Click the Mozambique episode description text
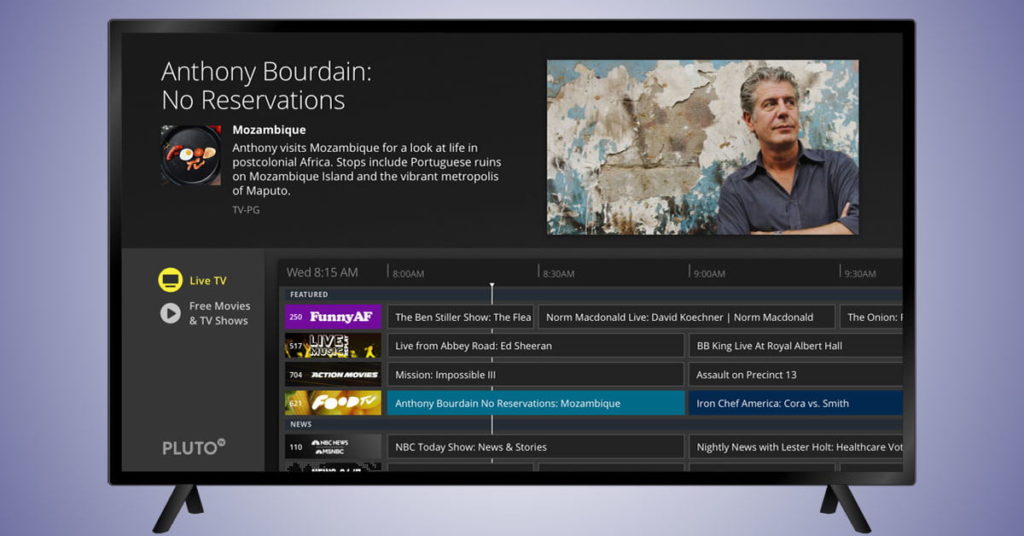The height and width of the screenshot is (536, 1024). pos(367,169)
